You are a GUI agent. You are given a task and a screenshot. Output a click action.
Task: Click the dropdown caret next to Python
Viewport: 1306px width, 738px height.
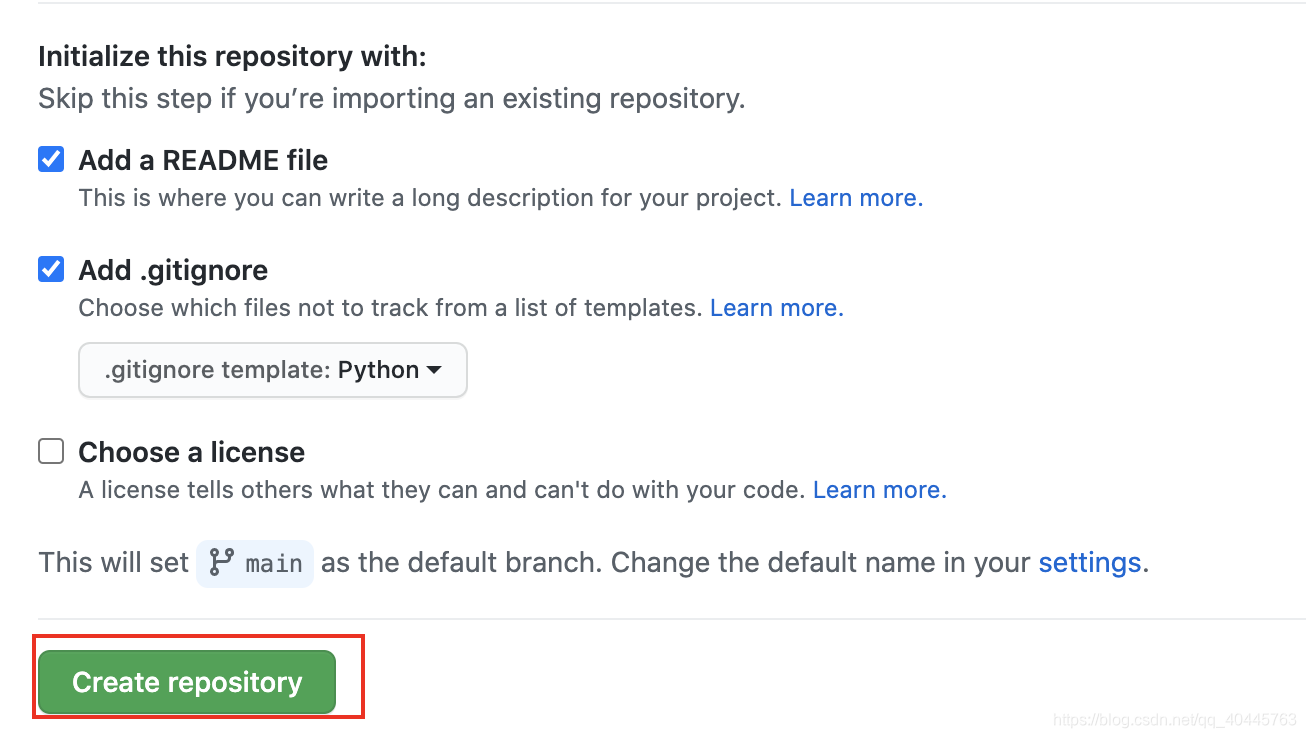[434, 370]
